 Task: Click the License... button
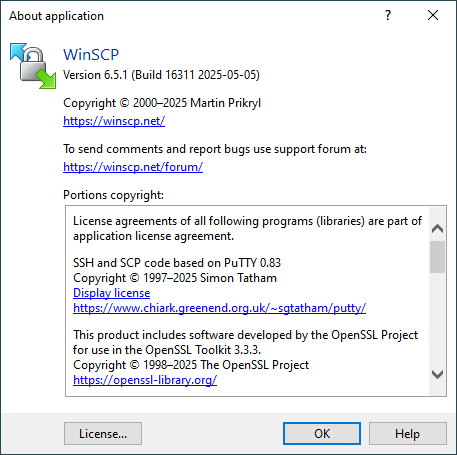(x=103, y=434)
